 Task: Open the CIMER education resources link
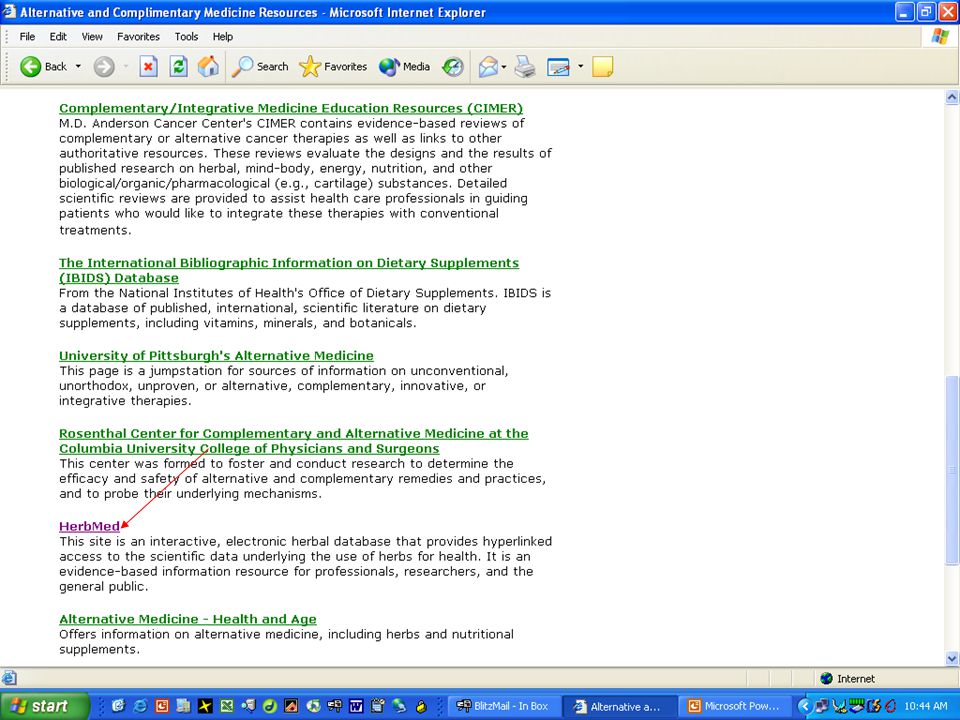coord(291,108)
